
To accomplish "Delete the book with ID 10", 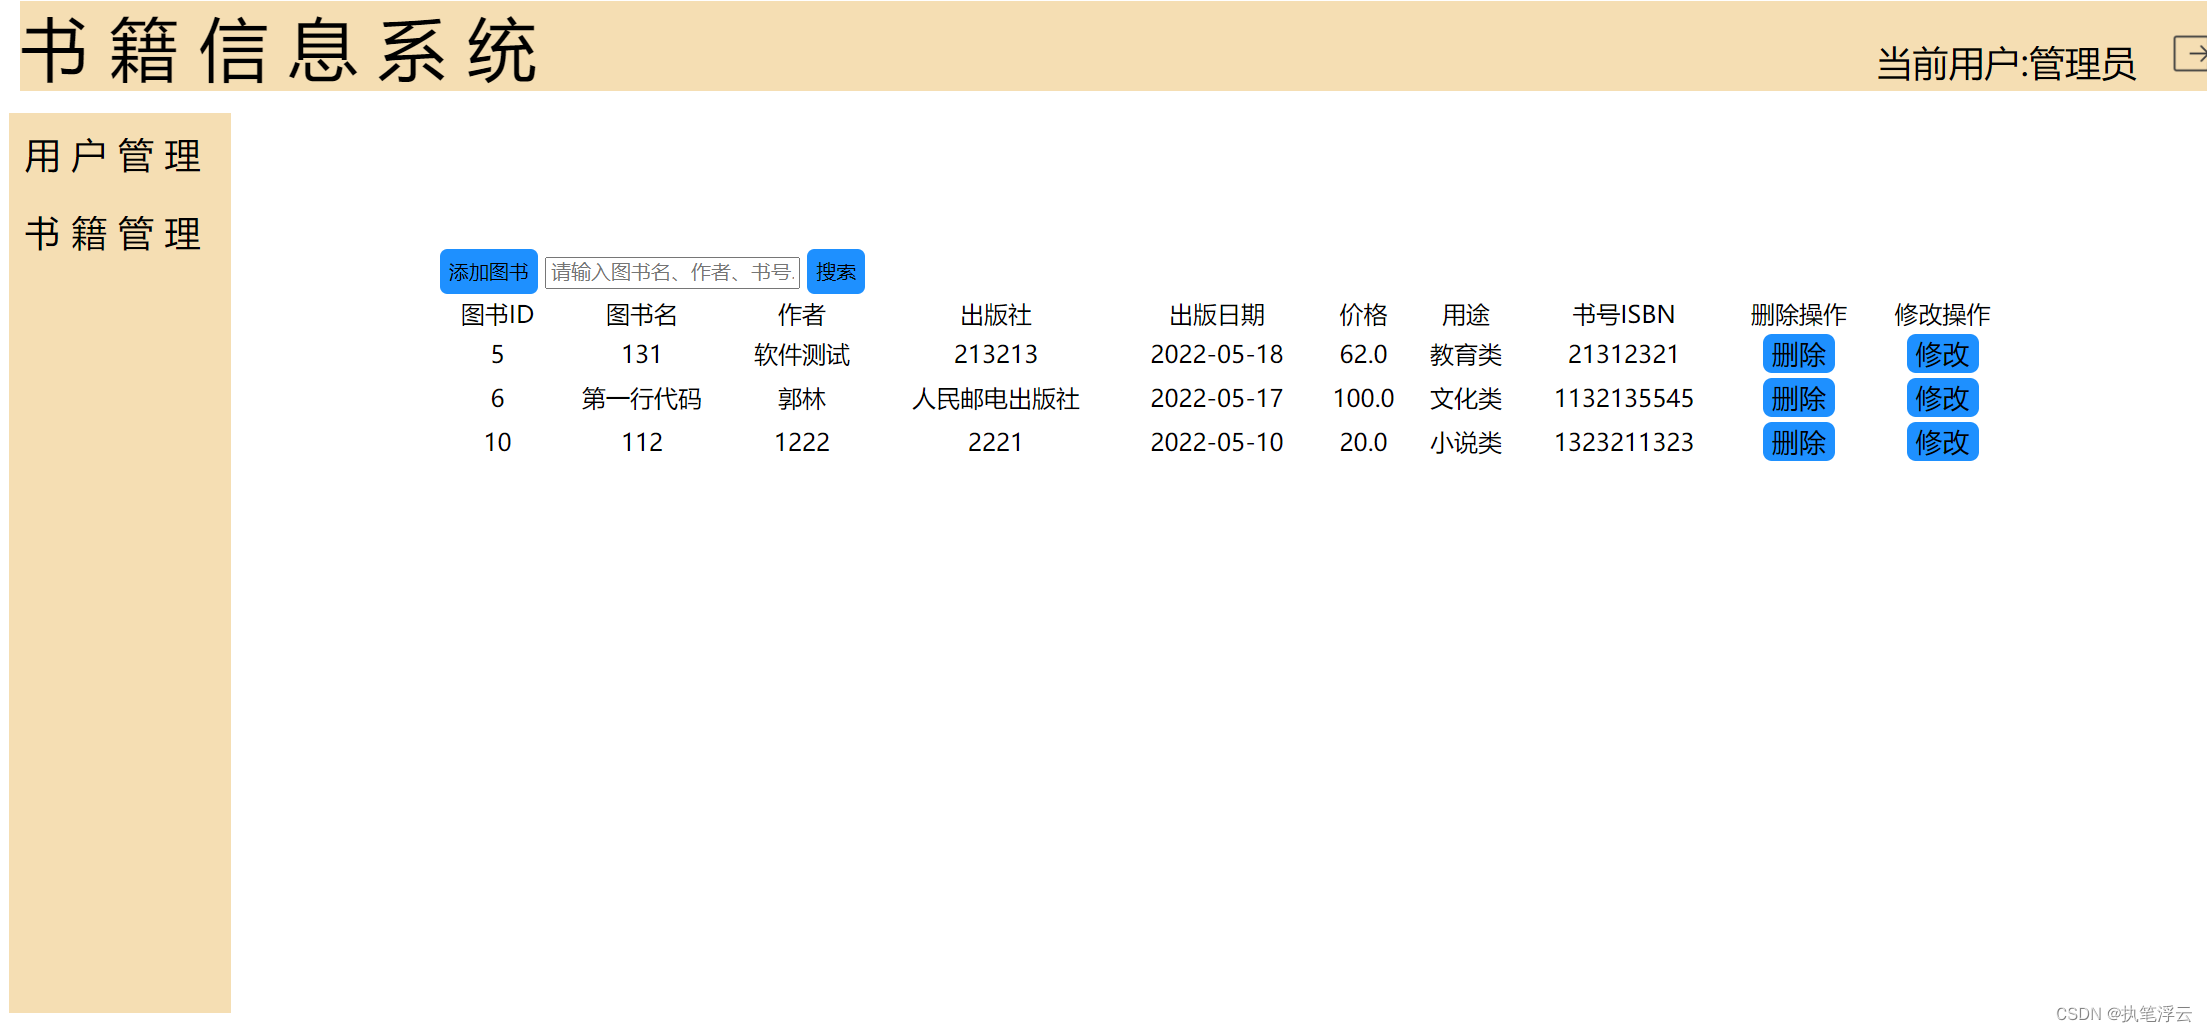I will coord(1798,442).
